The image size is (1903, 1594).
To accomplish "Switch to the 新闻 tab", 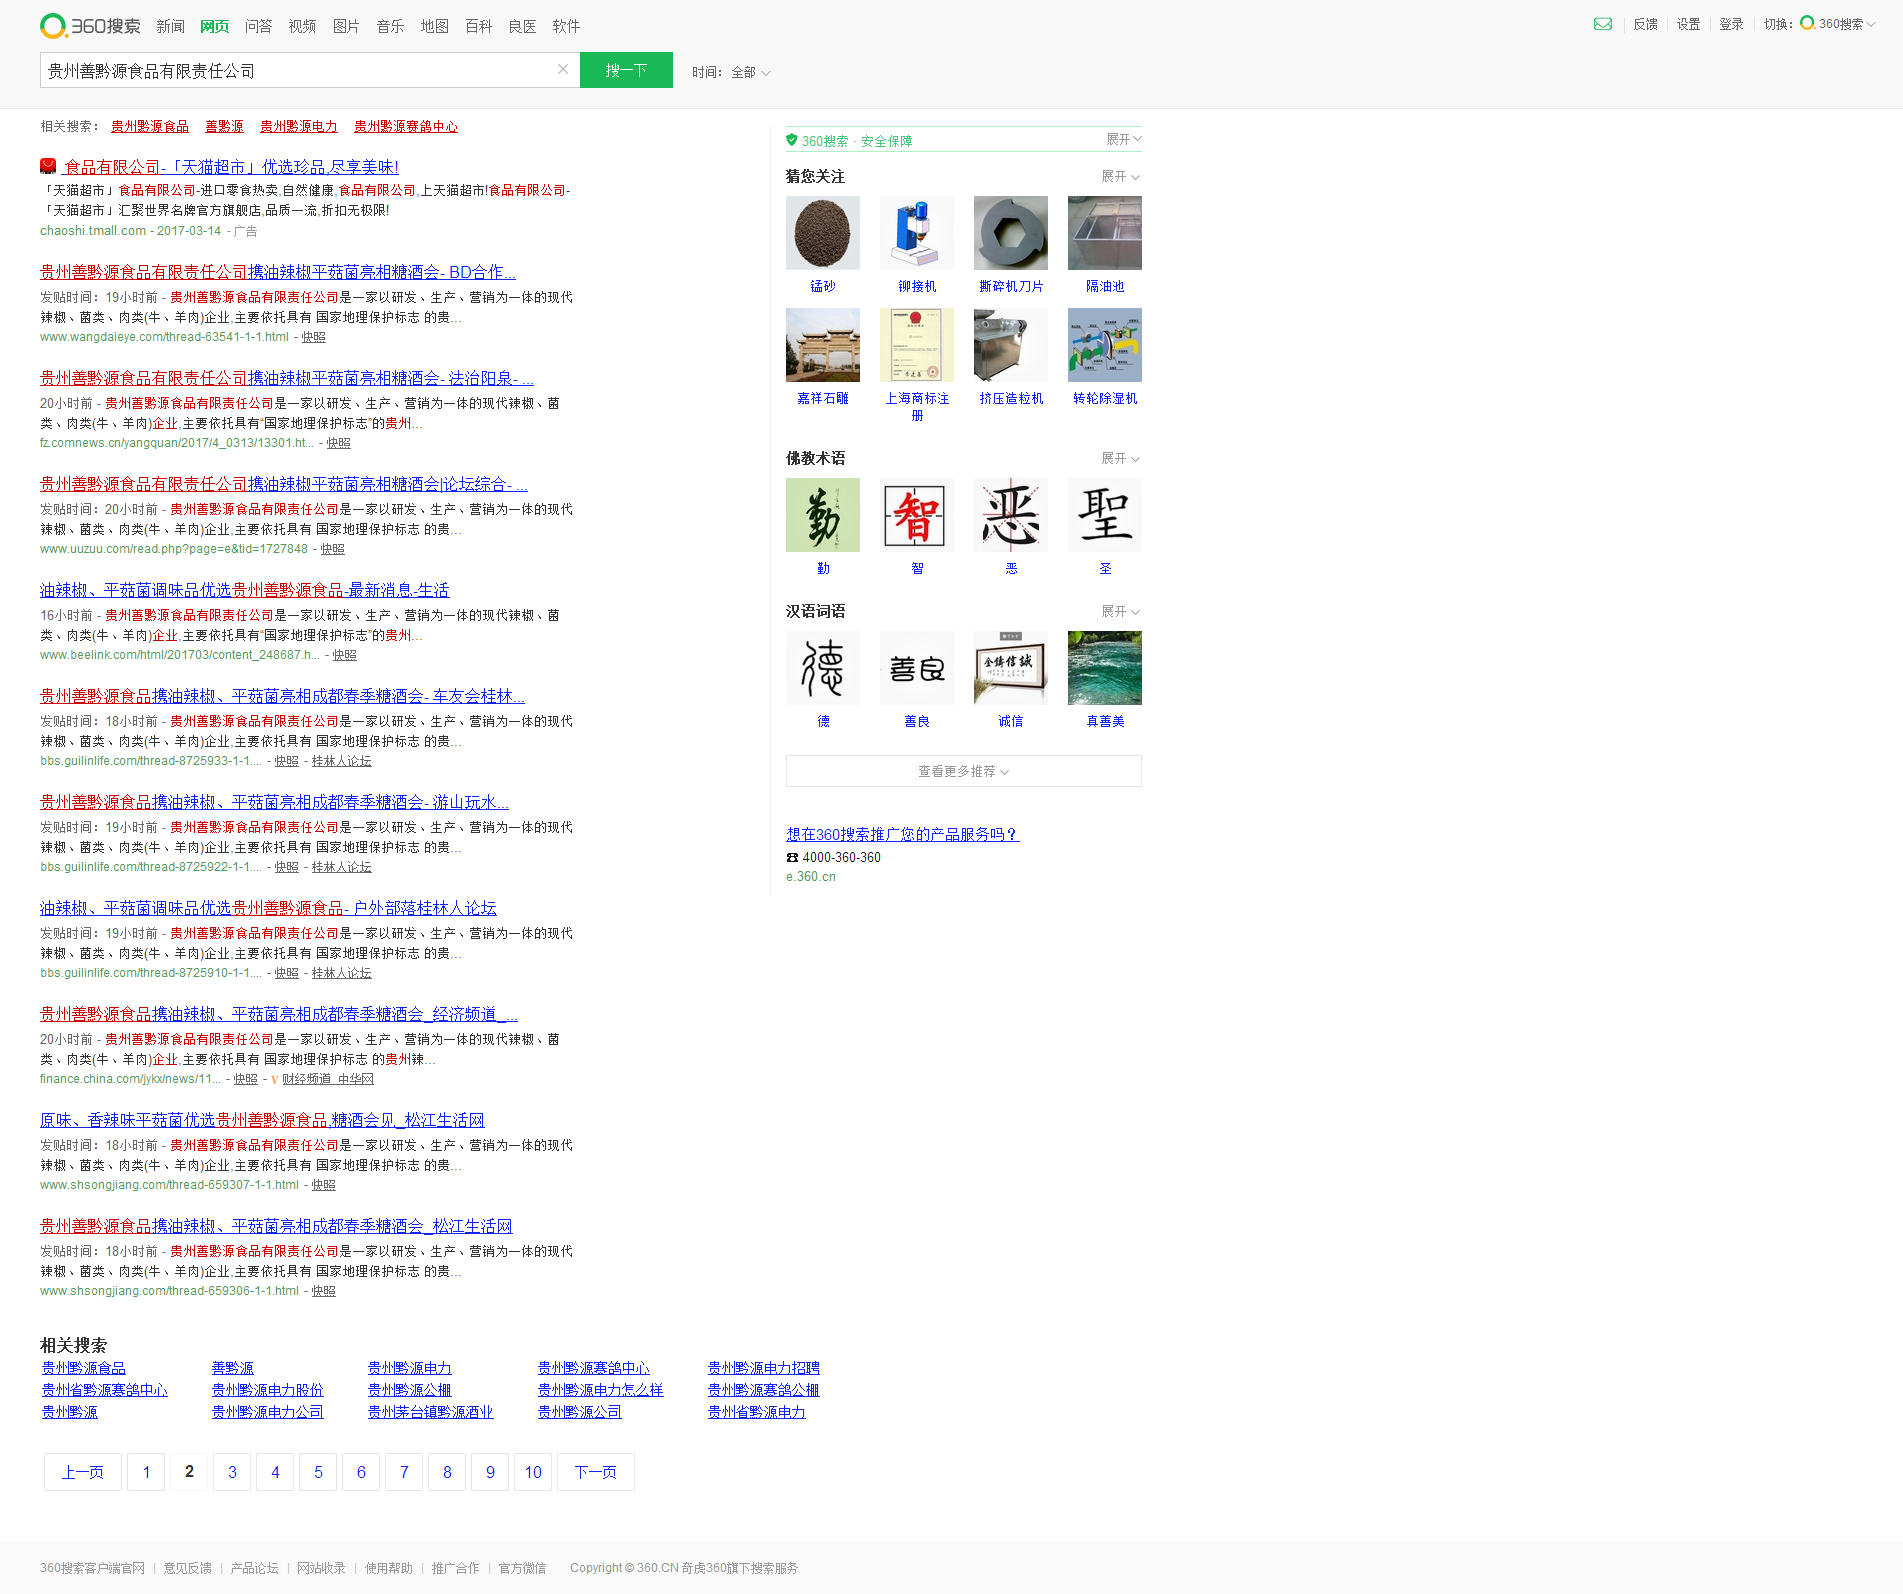I will (x=170, y=26).
